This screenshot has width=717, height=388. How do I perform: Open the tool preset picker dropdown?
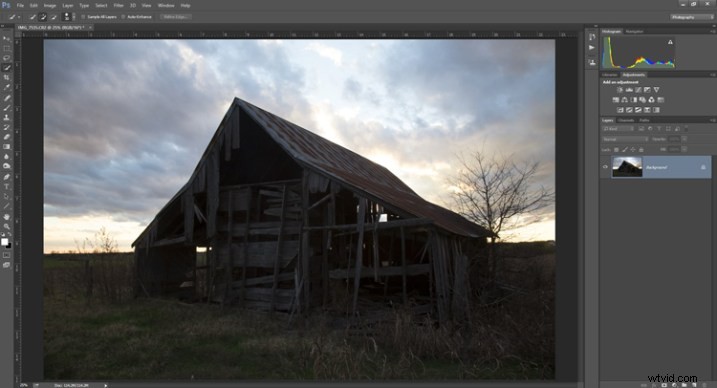click(x=19, y=17)
